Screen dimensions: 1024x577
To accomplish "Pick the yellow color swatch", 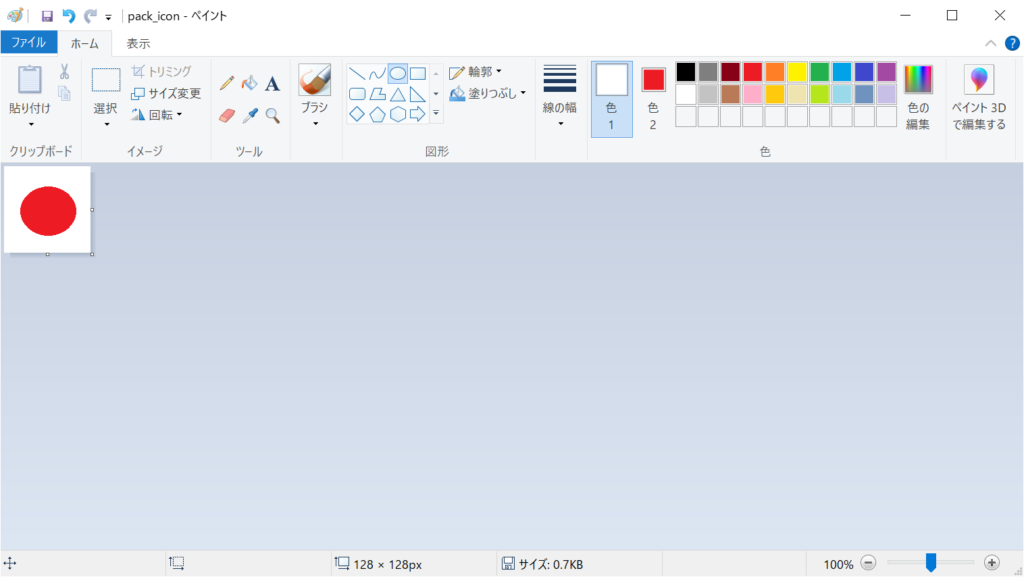I will coord(797,72).
